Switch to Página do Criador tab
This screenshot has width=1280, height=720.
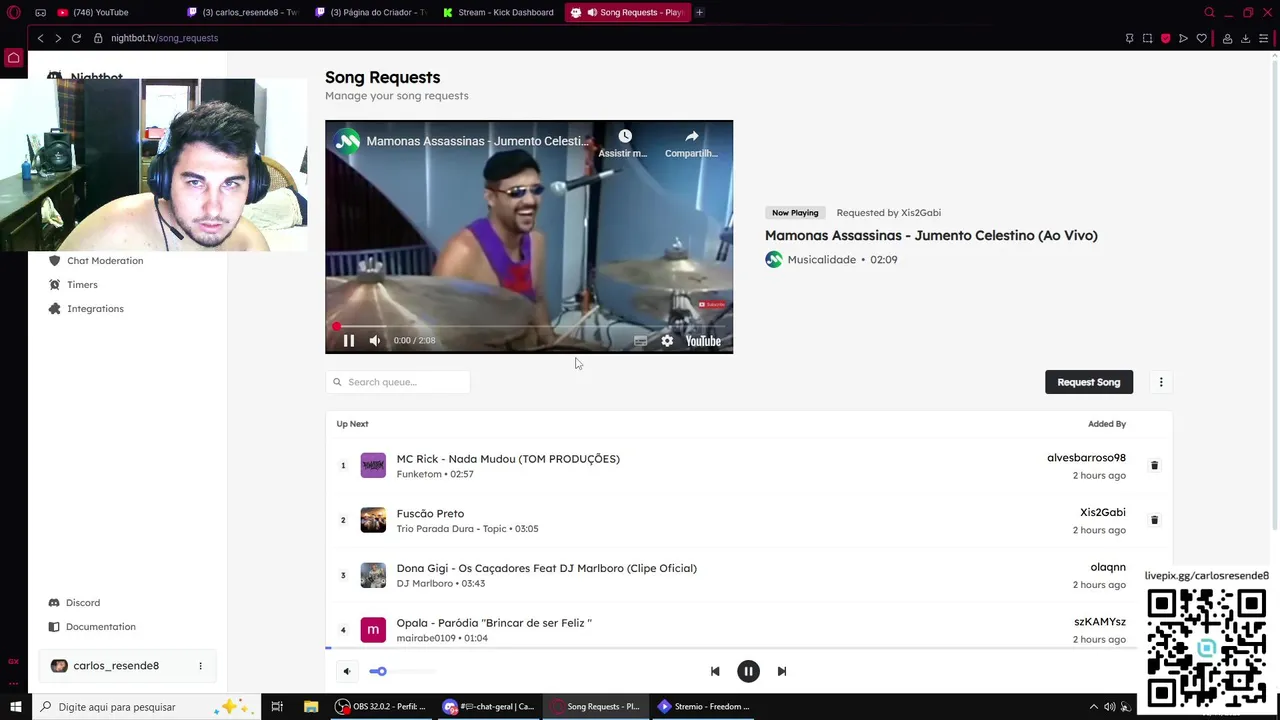(x=371, y=12)
